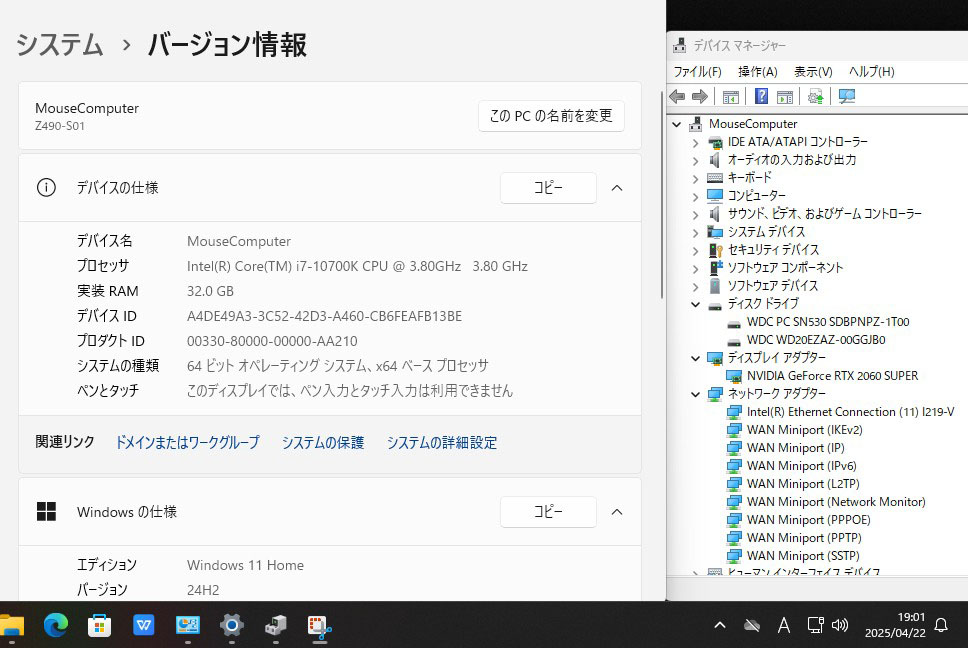Open the ドメインまたはワークグループ link

pyautogui.click(x=188, y=442)
